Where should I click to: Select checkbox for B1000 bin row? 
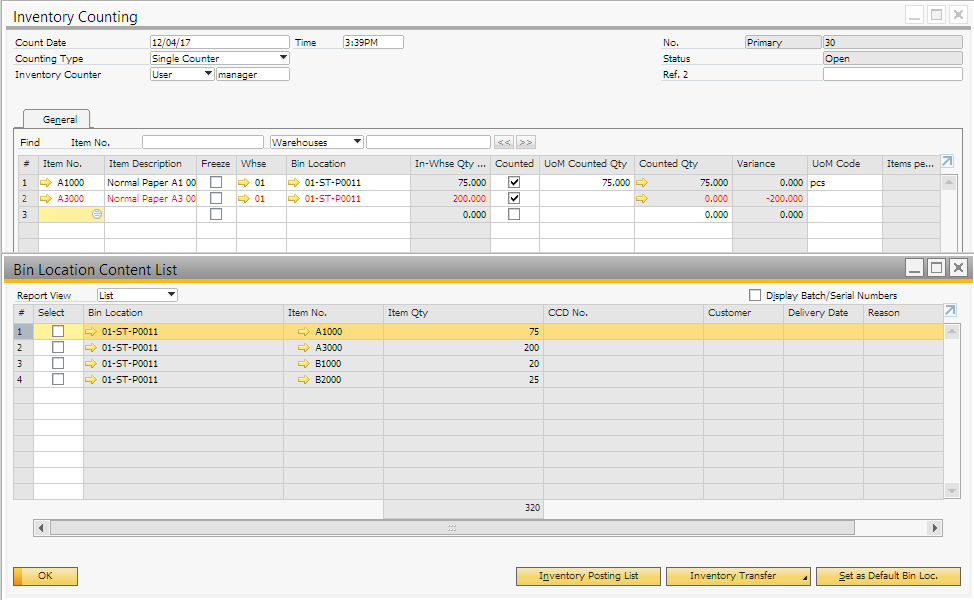point(58,364)
